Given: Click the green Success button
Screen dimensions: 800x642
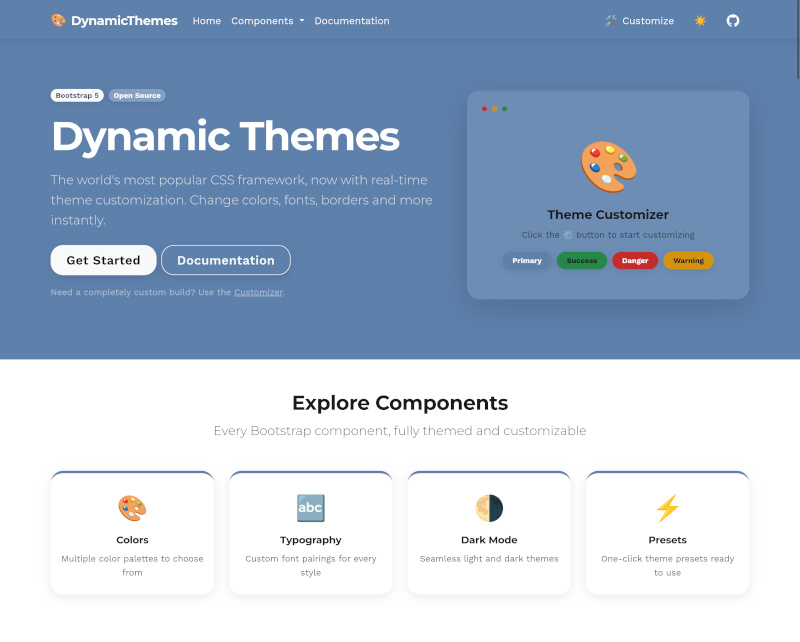Looking at the screenshot, I should 581,260.
